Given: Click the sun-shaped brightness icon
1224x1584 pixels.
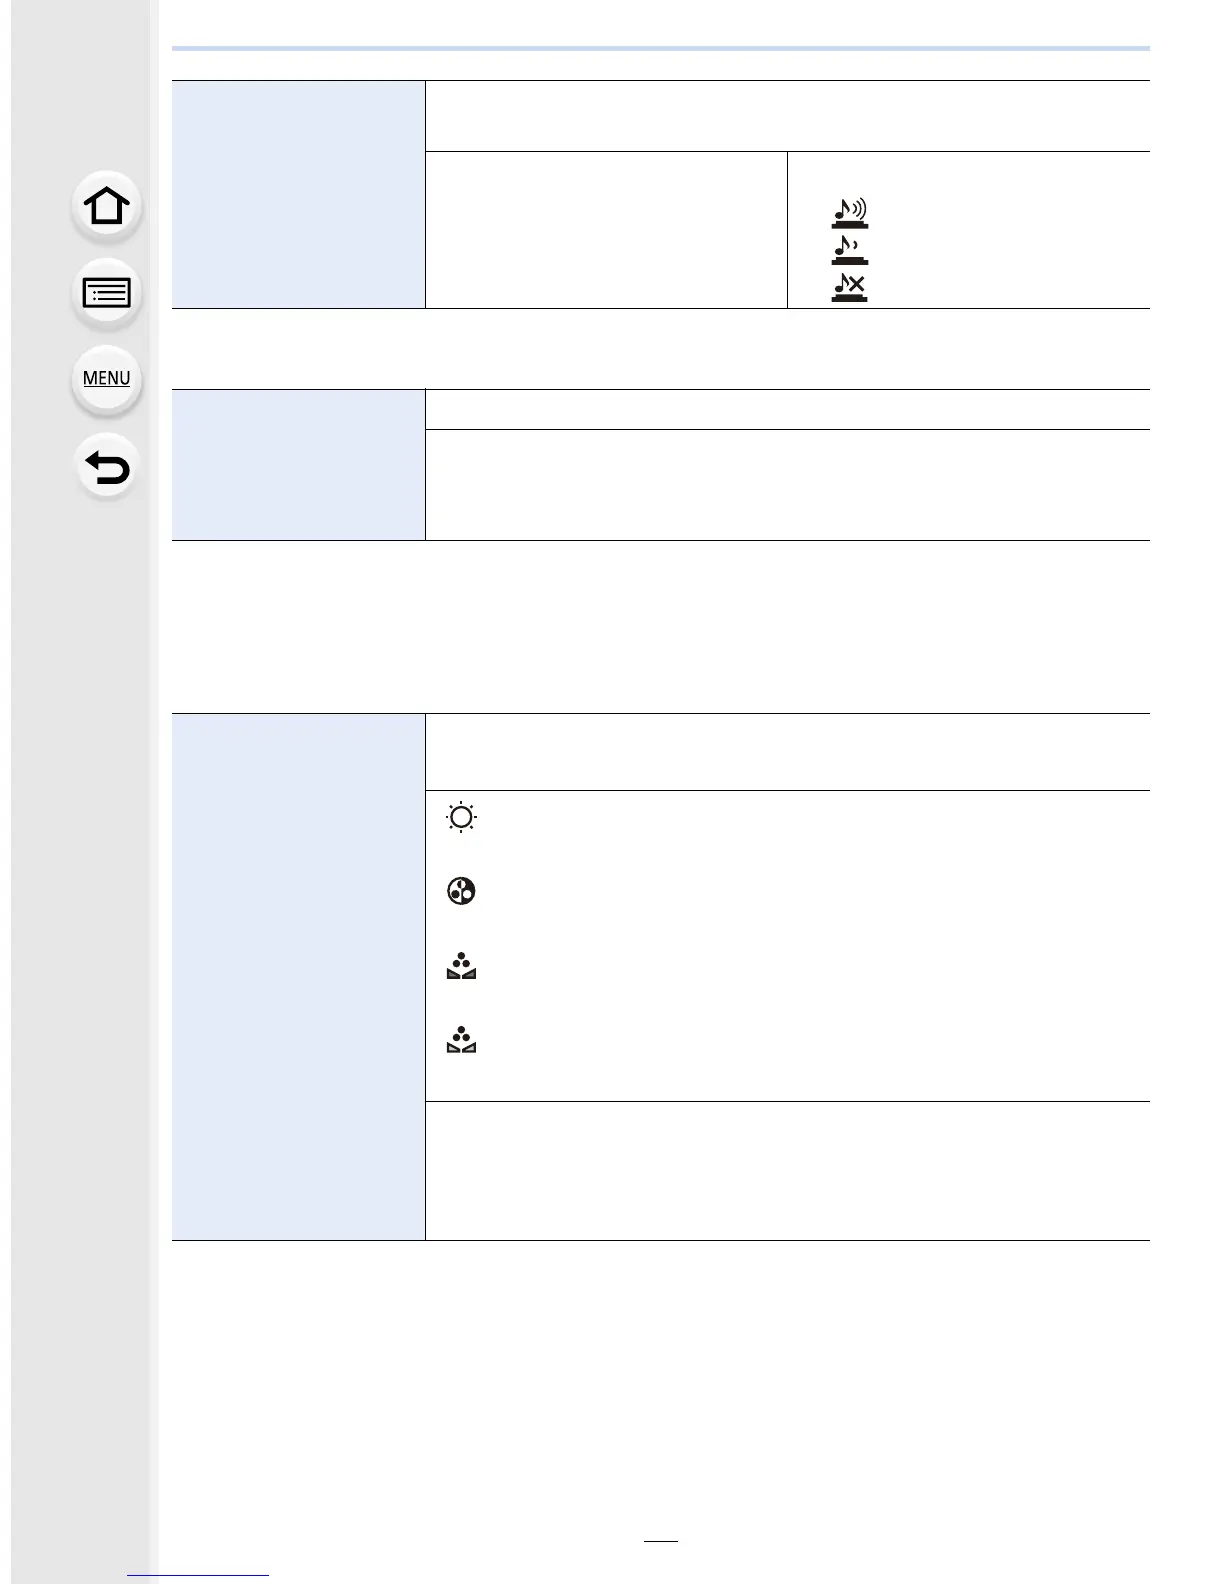Looking at the screenshot, I should [x=461, y=818].
